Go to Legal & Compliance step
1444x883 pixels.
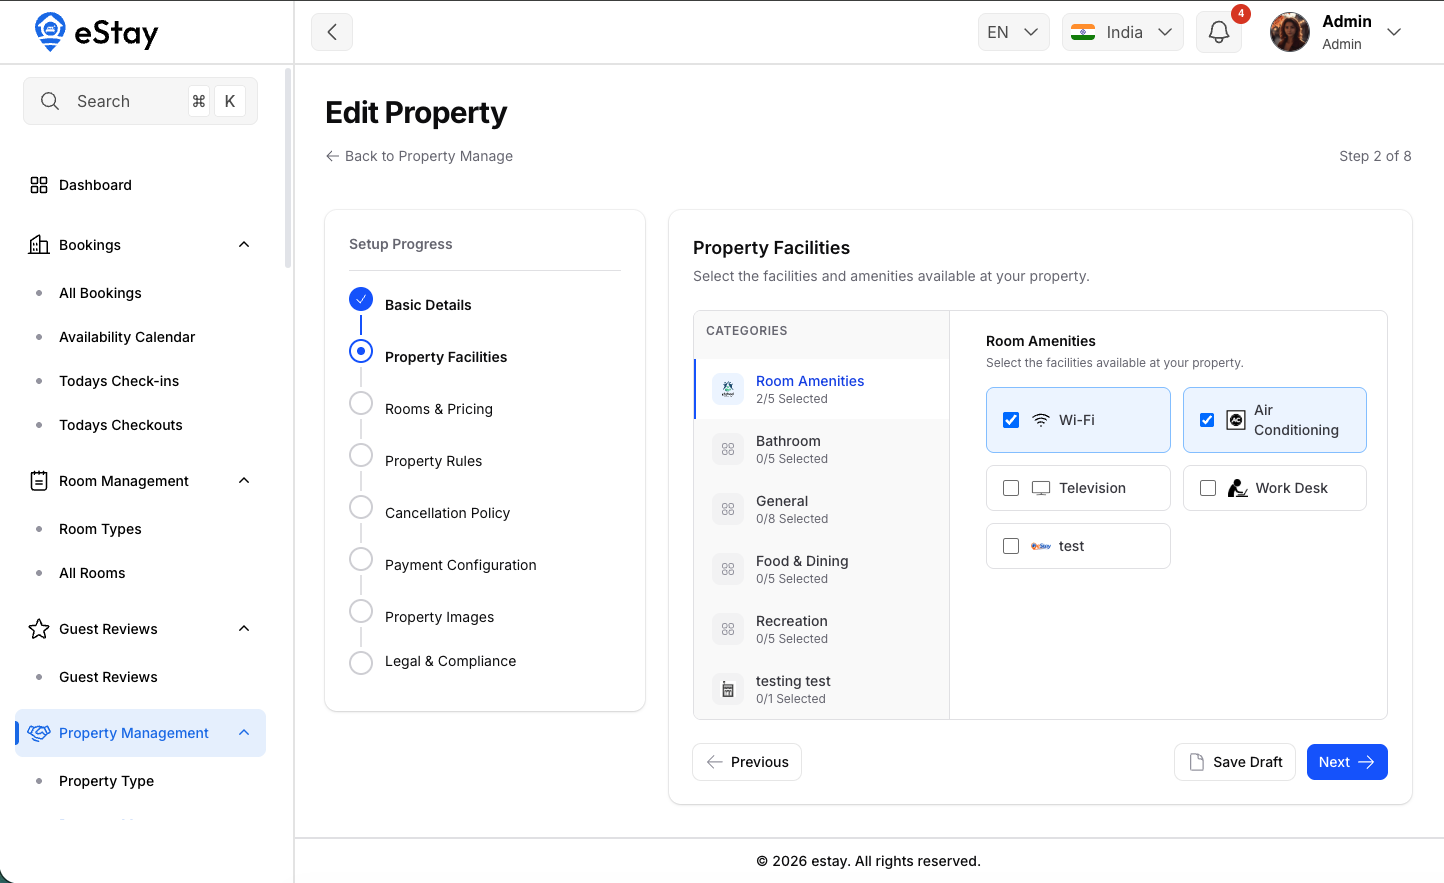pyautogui.click(x=450, y=661)
